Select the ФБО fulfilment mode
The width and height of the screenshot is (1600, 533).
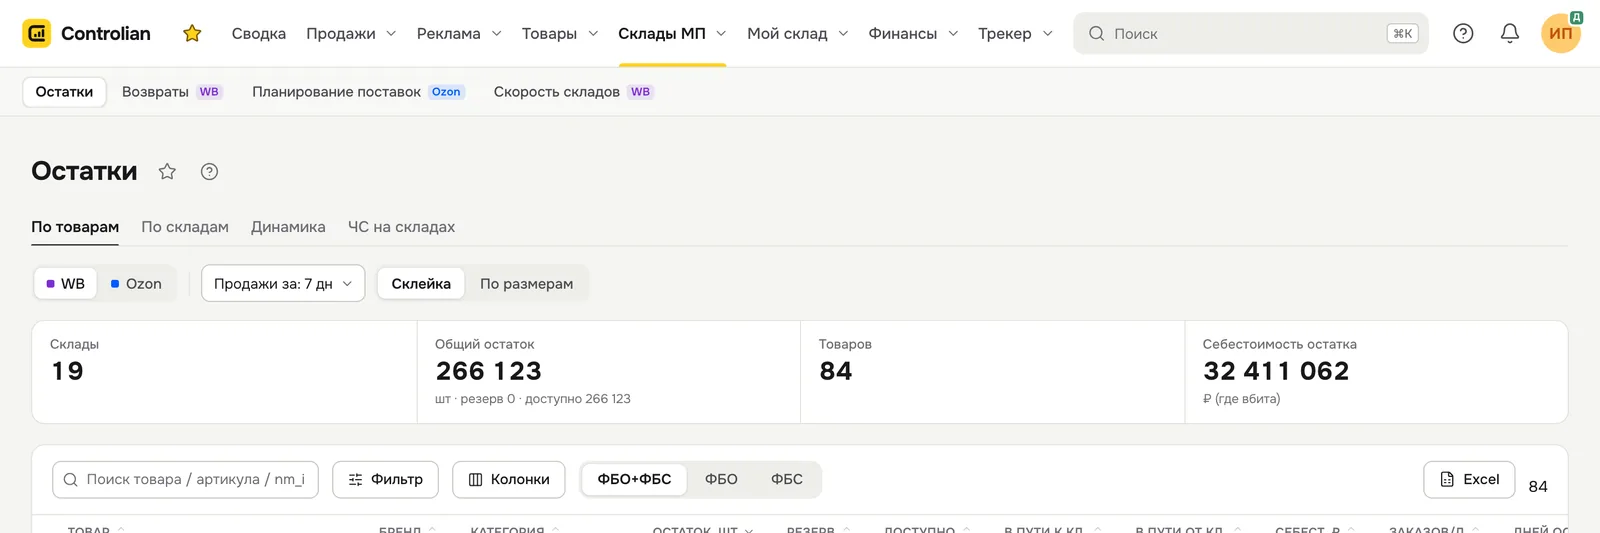point(721,480)
